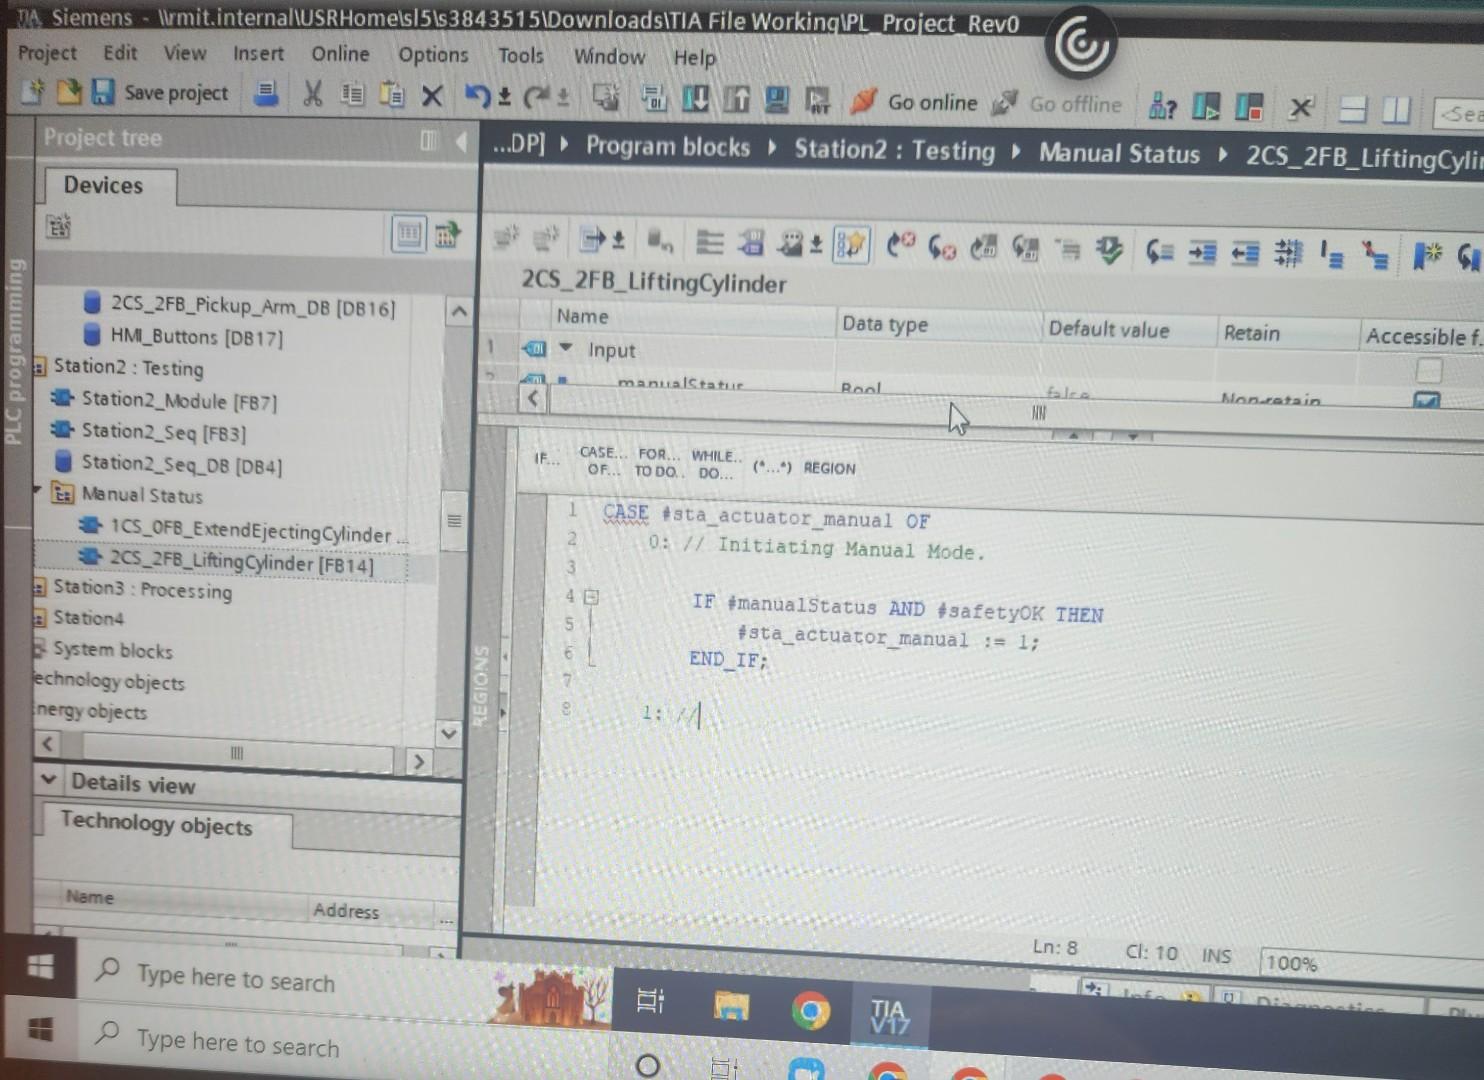Viewport: 1484px width, 1080px height.
Task: Click the Print icon in the toolbar
Action: (x=265, y=92)
